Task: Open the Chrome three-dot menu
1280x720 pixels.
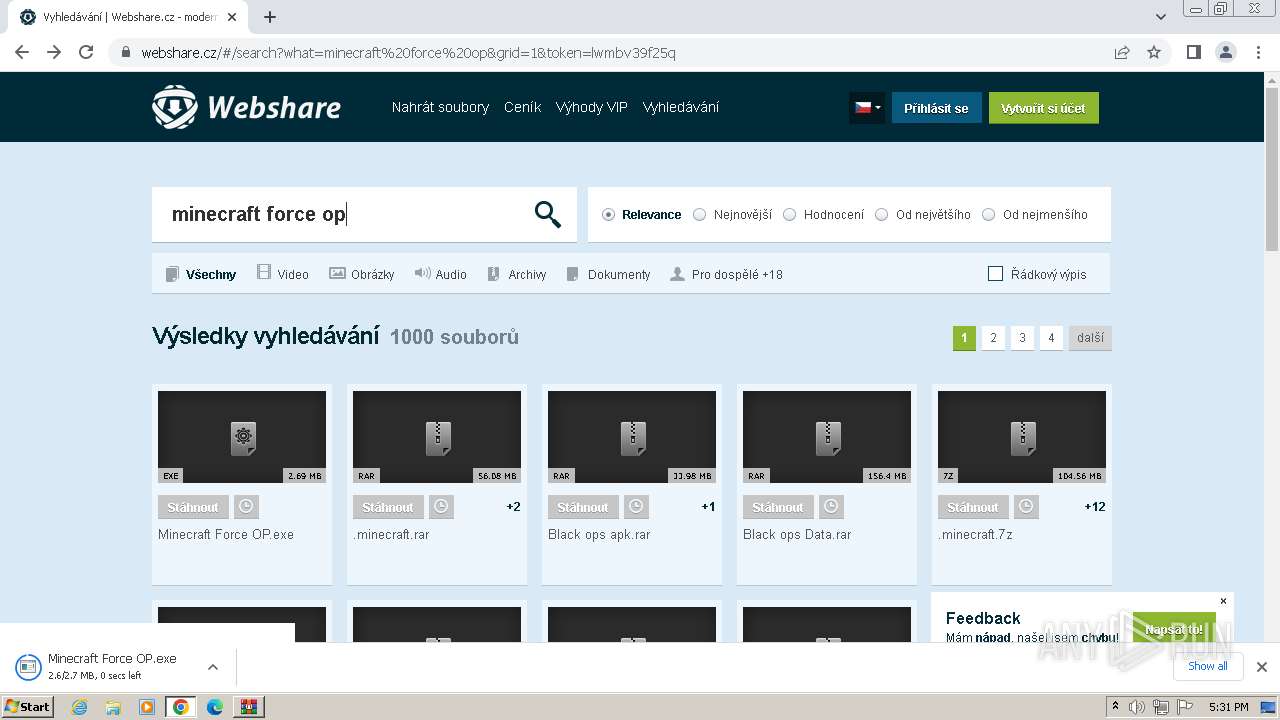Action: click(x=1258, y=52)
